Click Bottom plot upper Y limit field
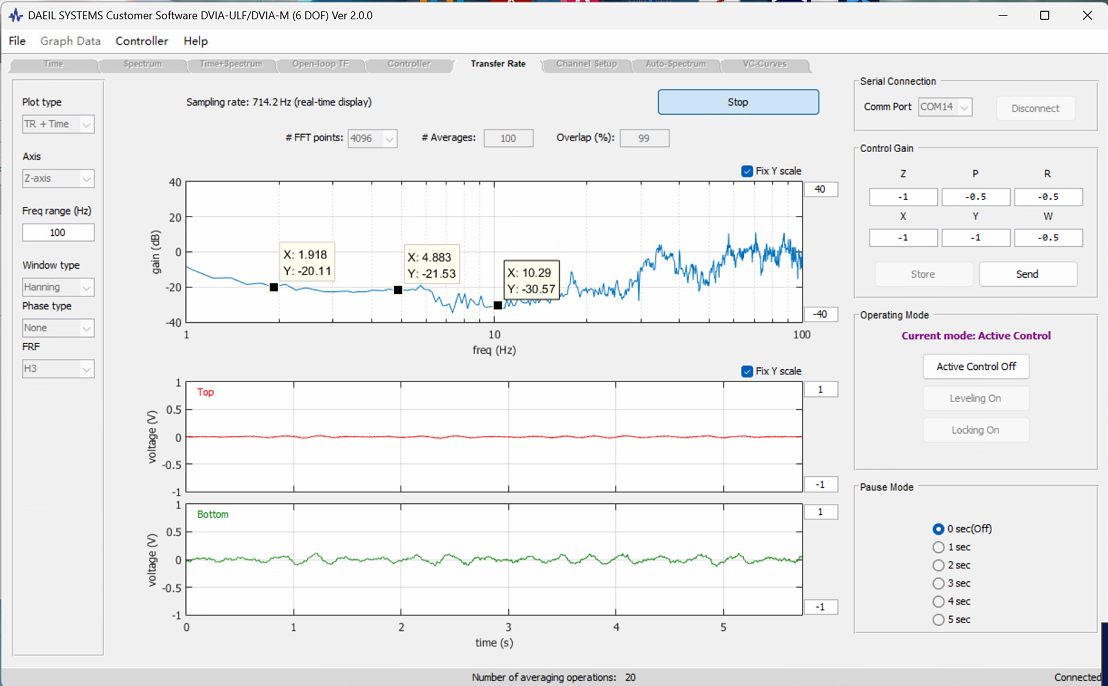The width and height of the screenshot is (1108, 686). coord(821,512)
